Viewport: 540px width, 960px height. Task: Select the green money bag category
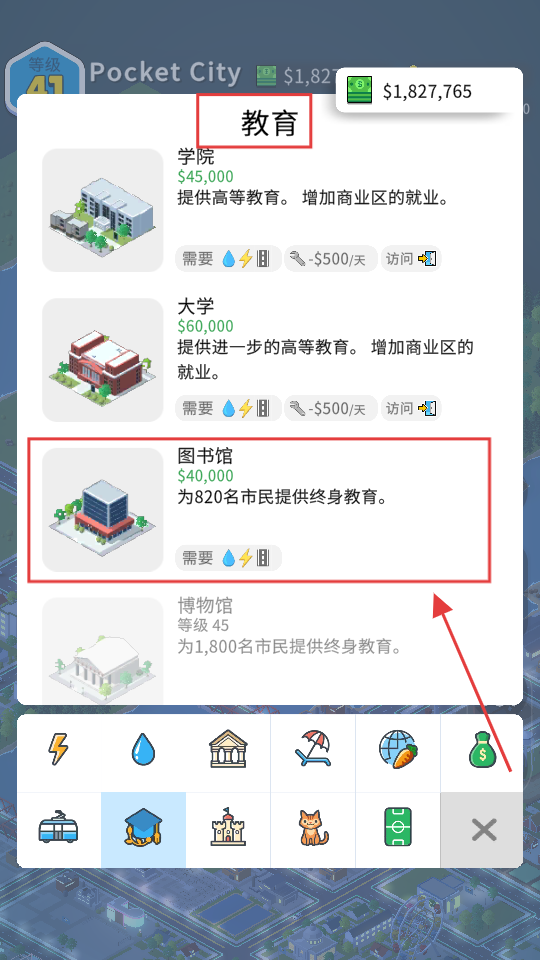(x=482, y=749)
